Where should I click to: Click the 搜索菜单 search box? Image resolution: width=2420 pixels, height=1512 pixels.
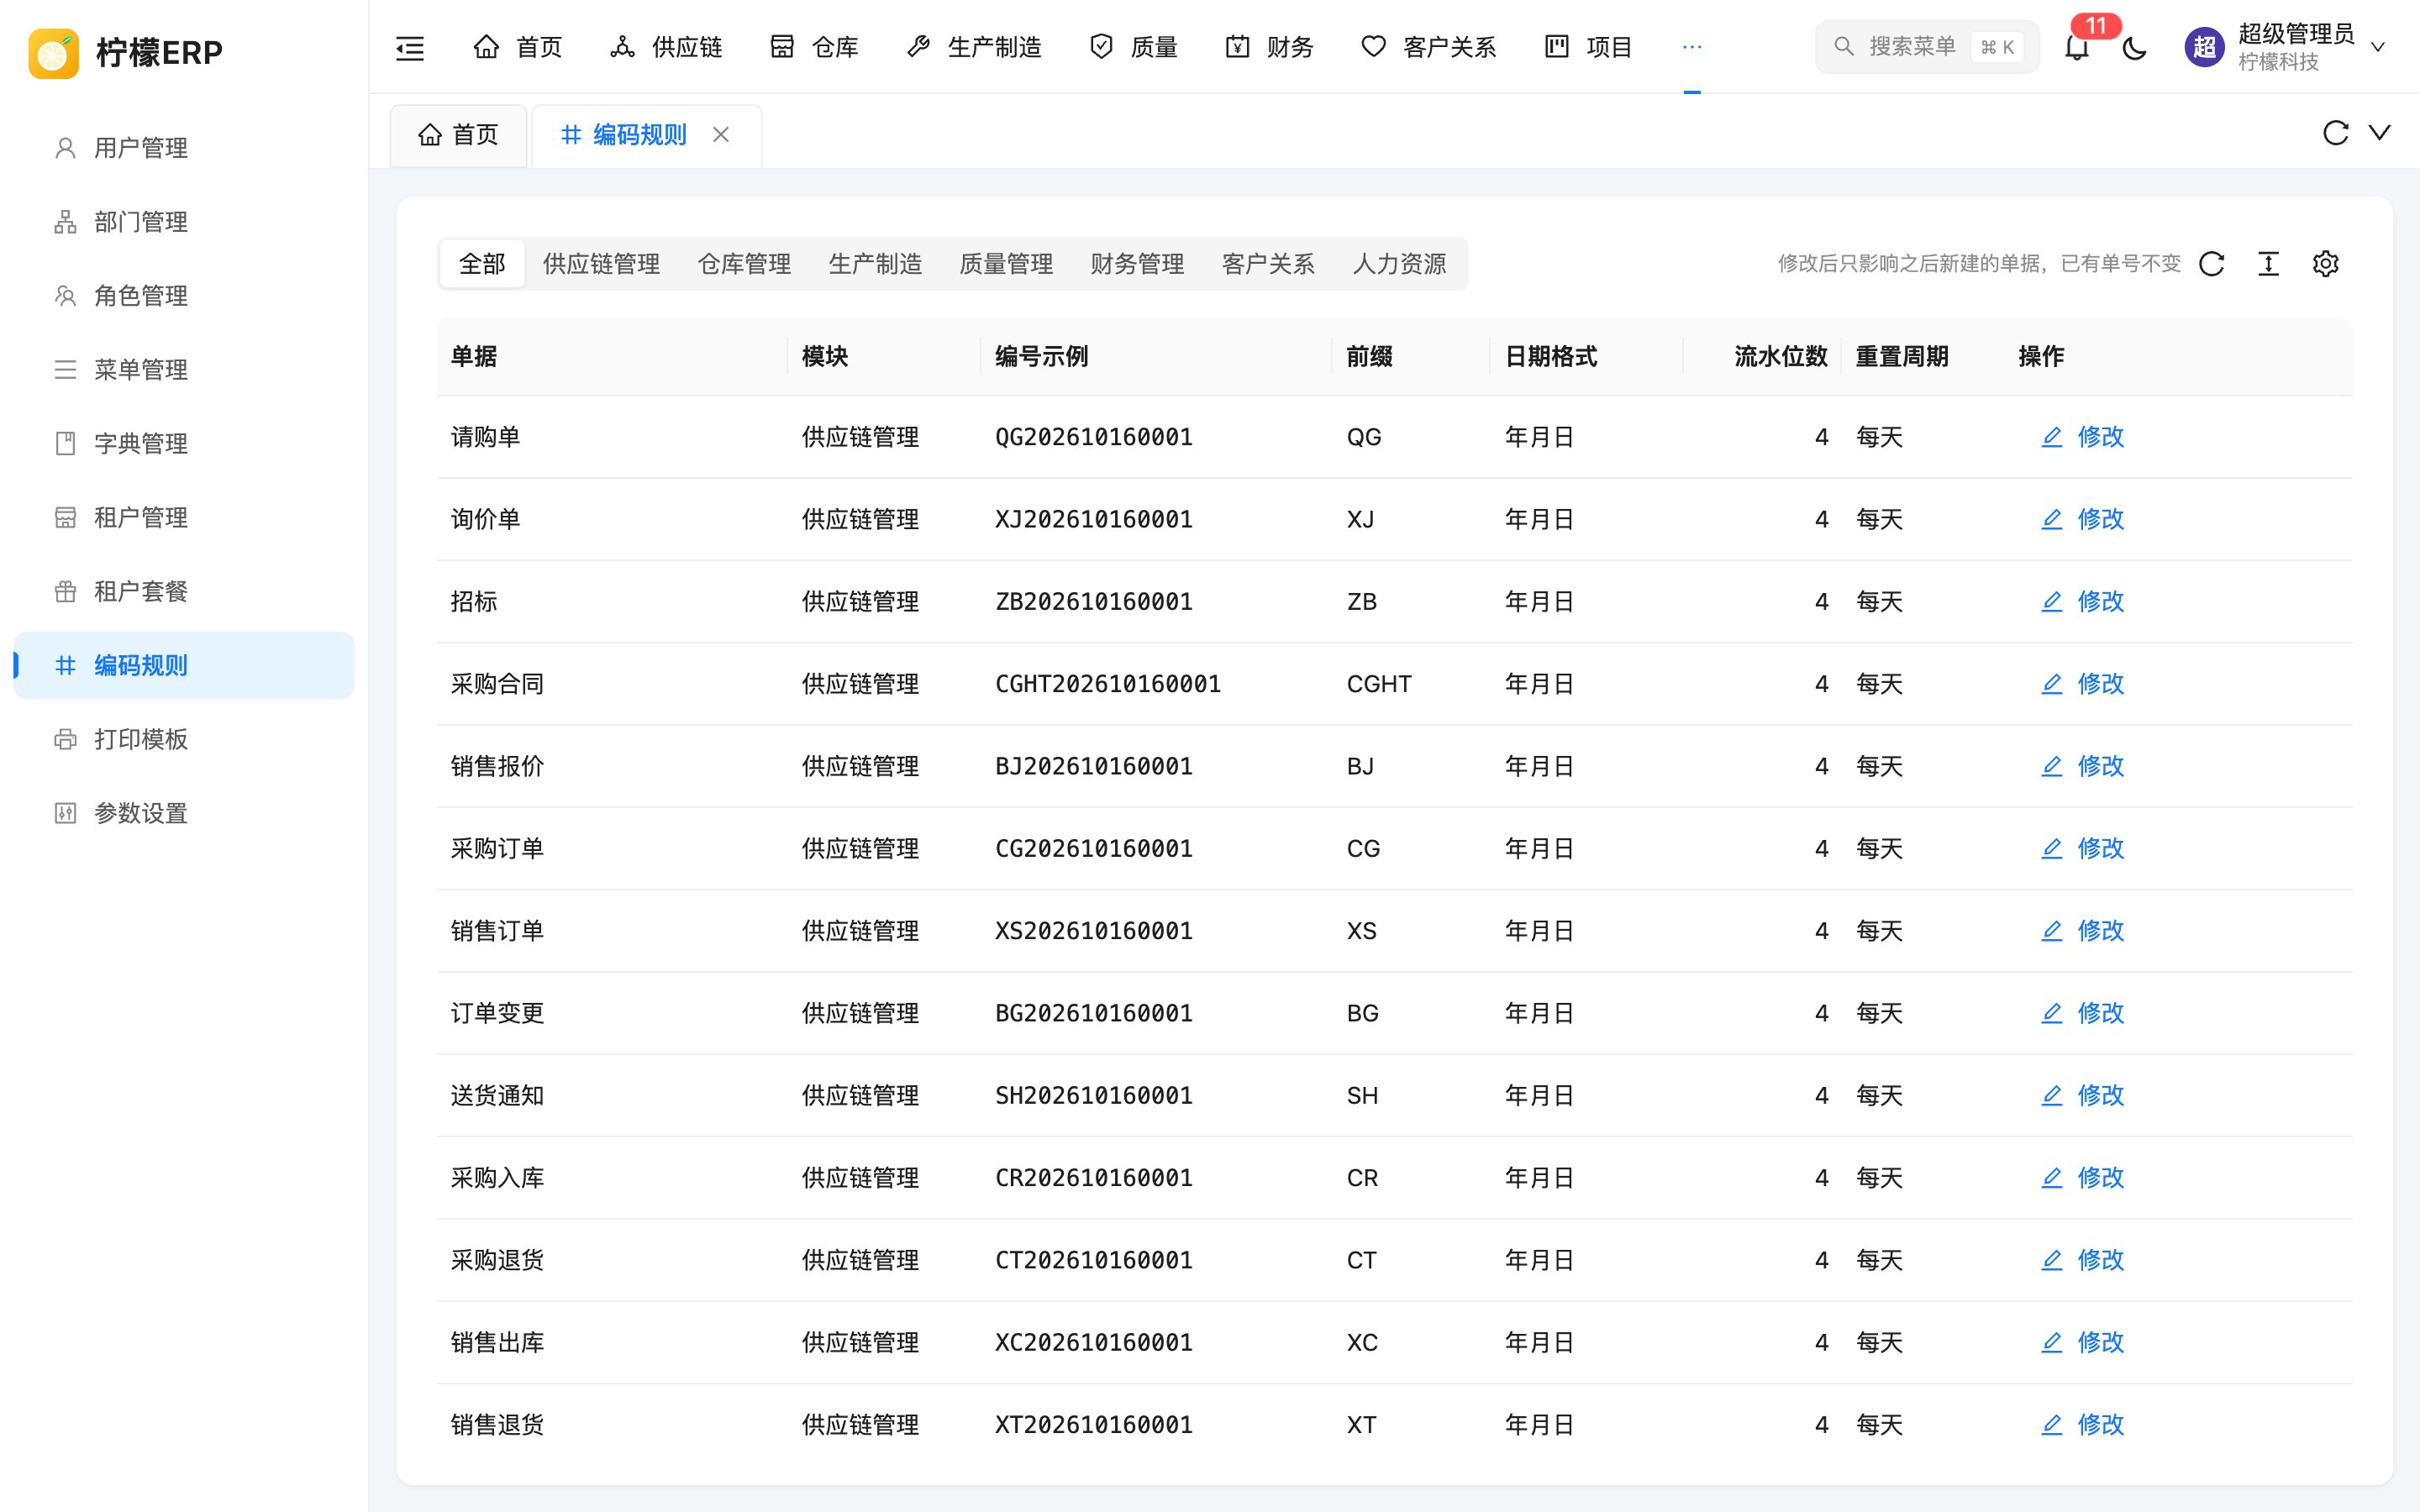1926,47
